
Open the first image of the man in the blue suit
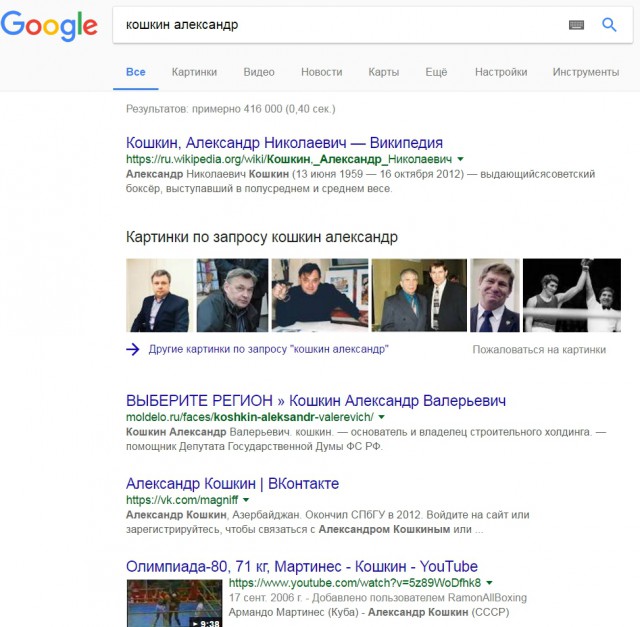pyautogui.click(x=160, y=295)
